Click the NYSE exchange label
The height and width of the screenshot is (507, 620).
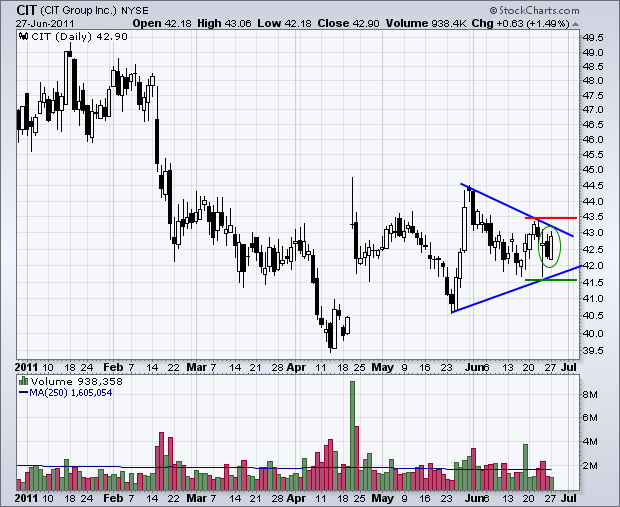pyautogui.click(x=134, y=11)
